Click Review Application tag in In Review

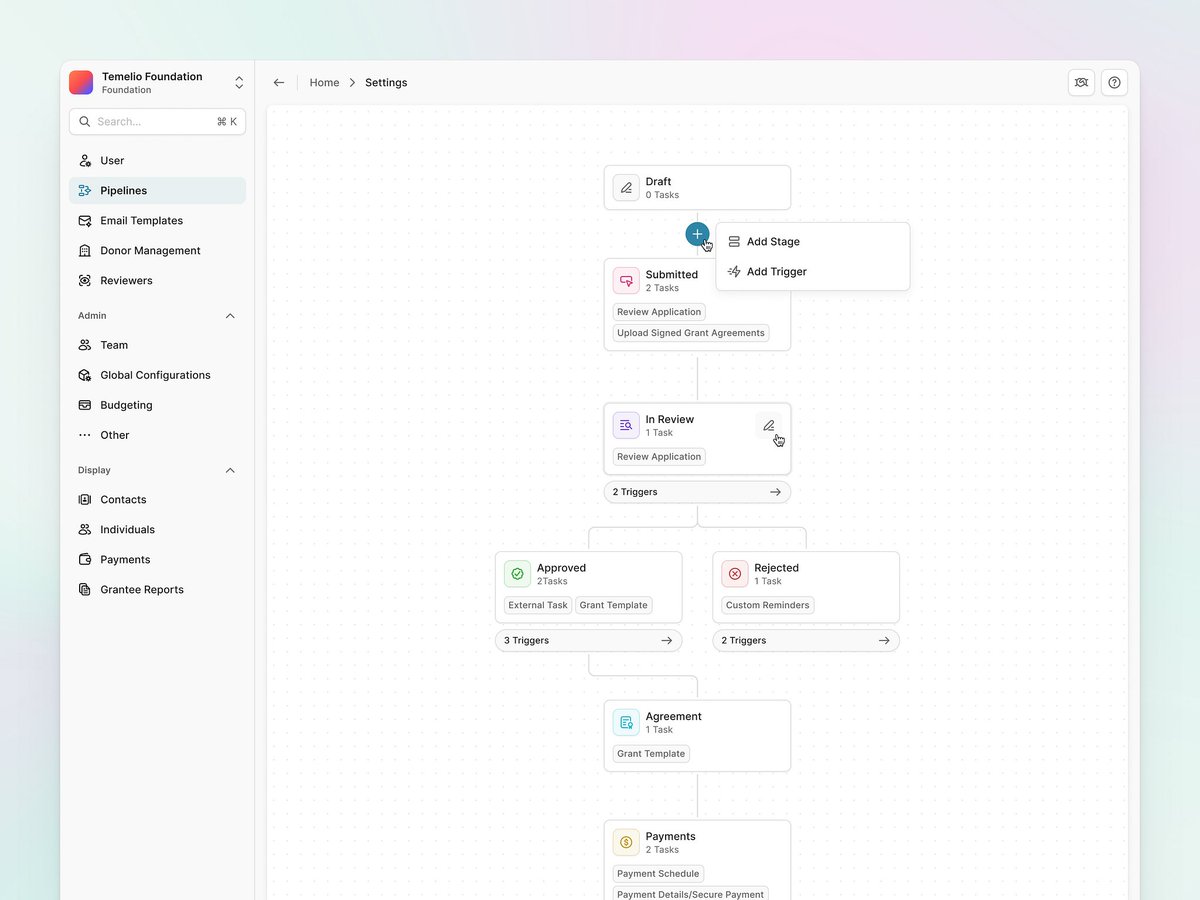tap(659, 457)
